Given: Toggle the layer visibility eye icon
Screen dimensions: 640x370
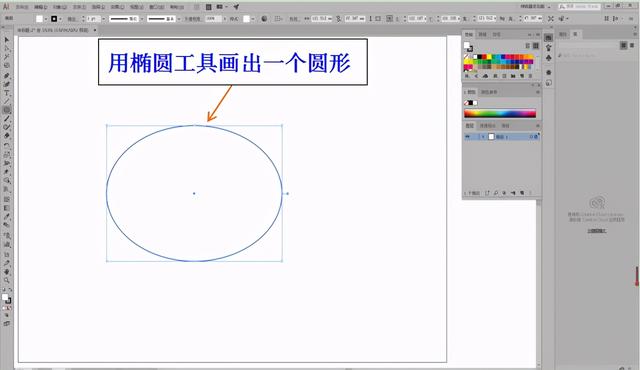Looking at the screenshot, I should 468,137.
